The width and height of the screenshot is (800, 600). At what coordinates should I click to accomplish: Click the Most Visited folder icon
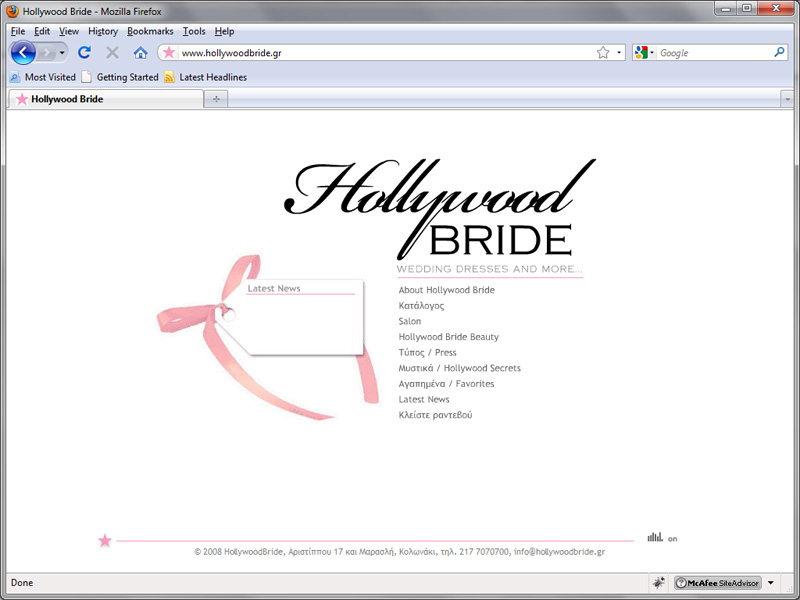(15, 77)
